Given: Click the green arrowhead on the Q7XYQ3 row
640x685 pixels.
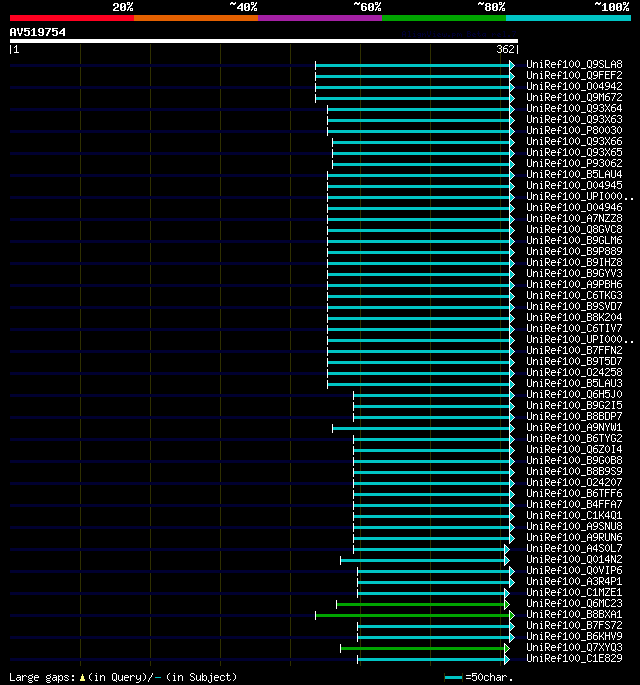Looking at the screenshot, I should 507,648.
